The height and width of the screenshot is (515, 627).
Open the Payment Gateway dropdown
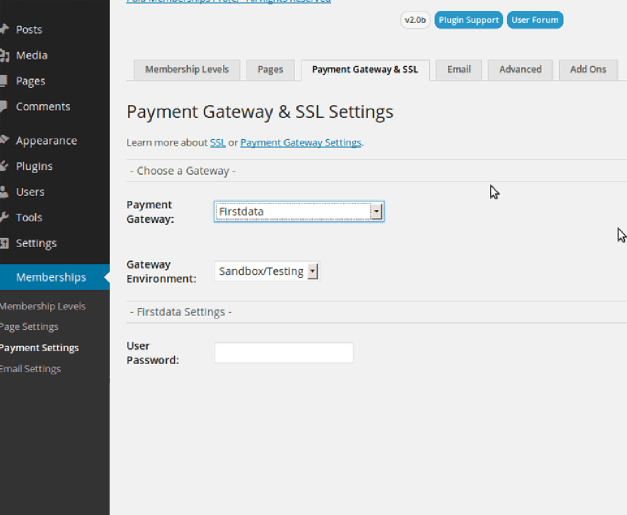pos(299,212)
